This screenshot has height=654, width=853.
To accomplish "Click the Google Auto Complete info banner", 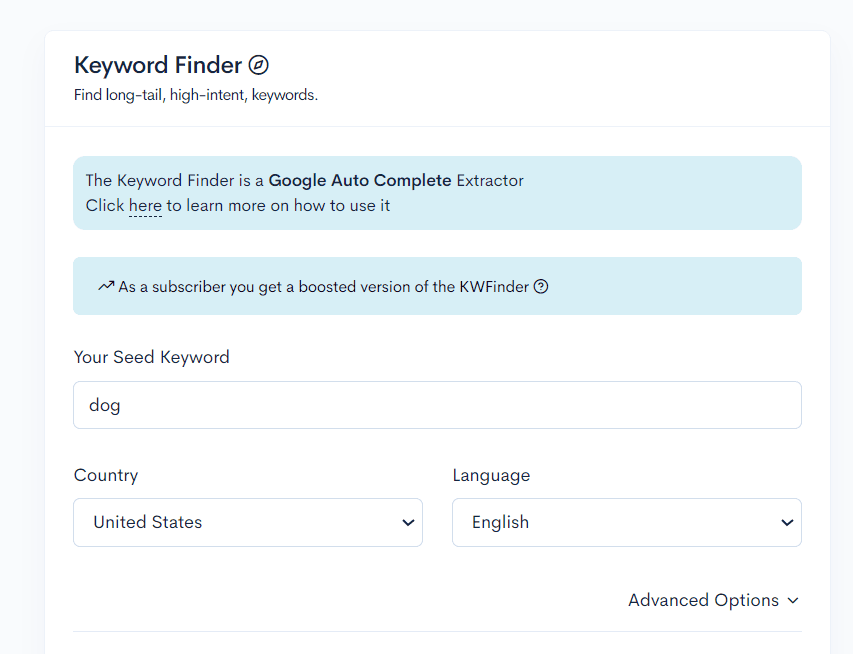I will click(x=436, y=192).
